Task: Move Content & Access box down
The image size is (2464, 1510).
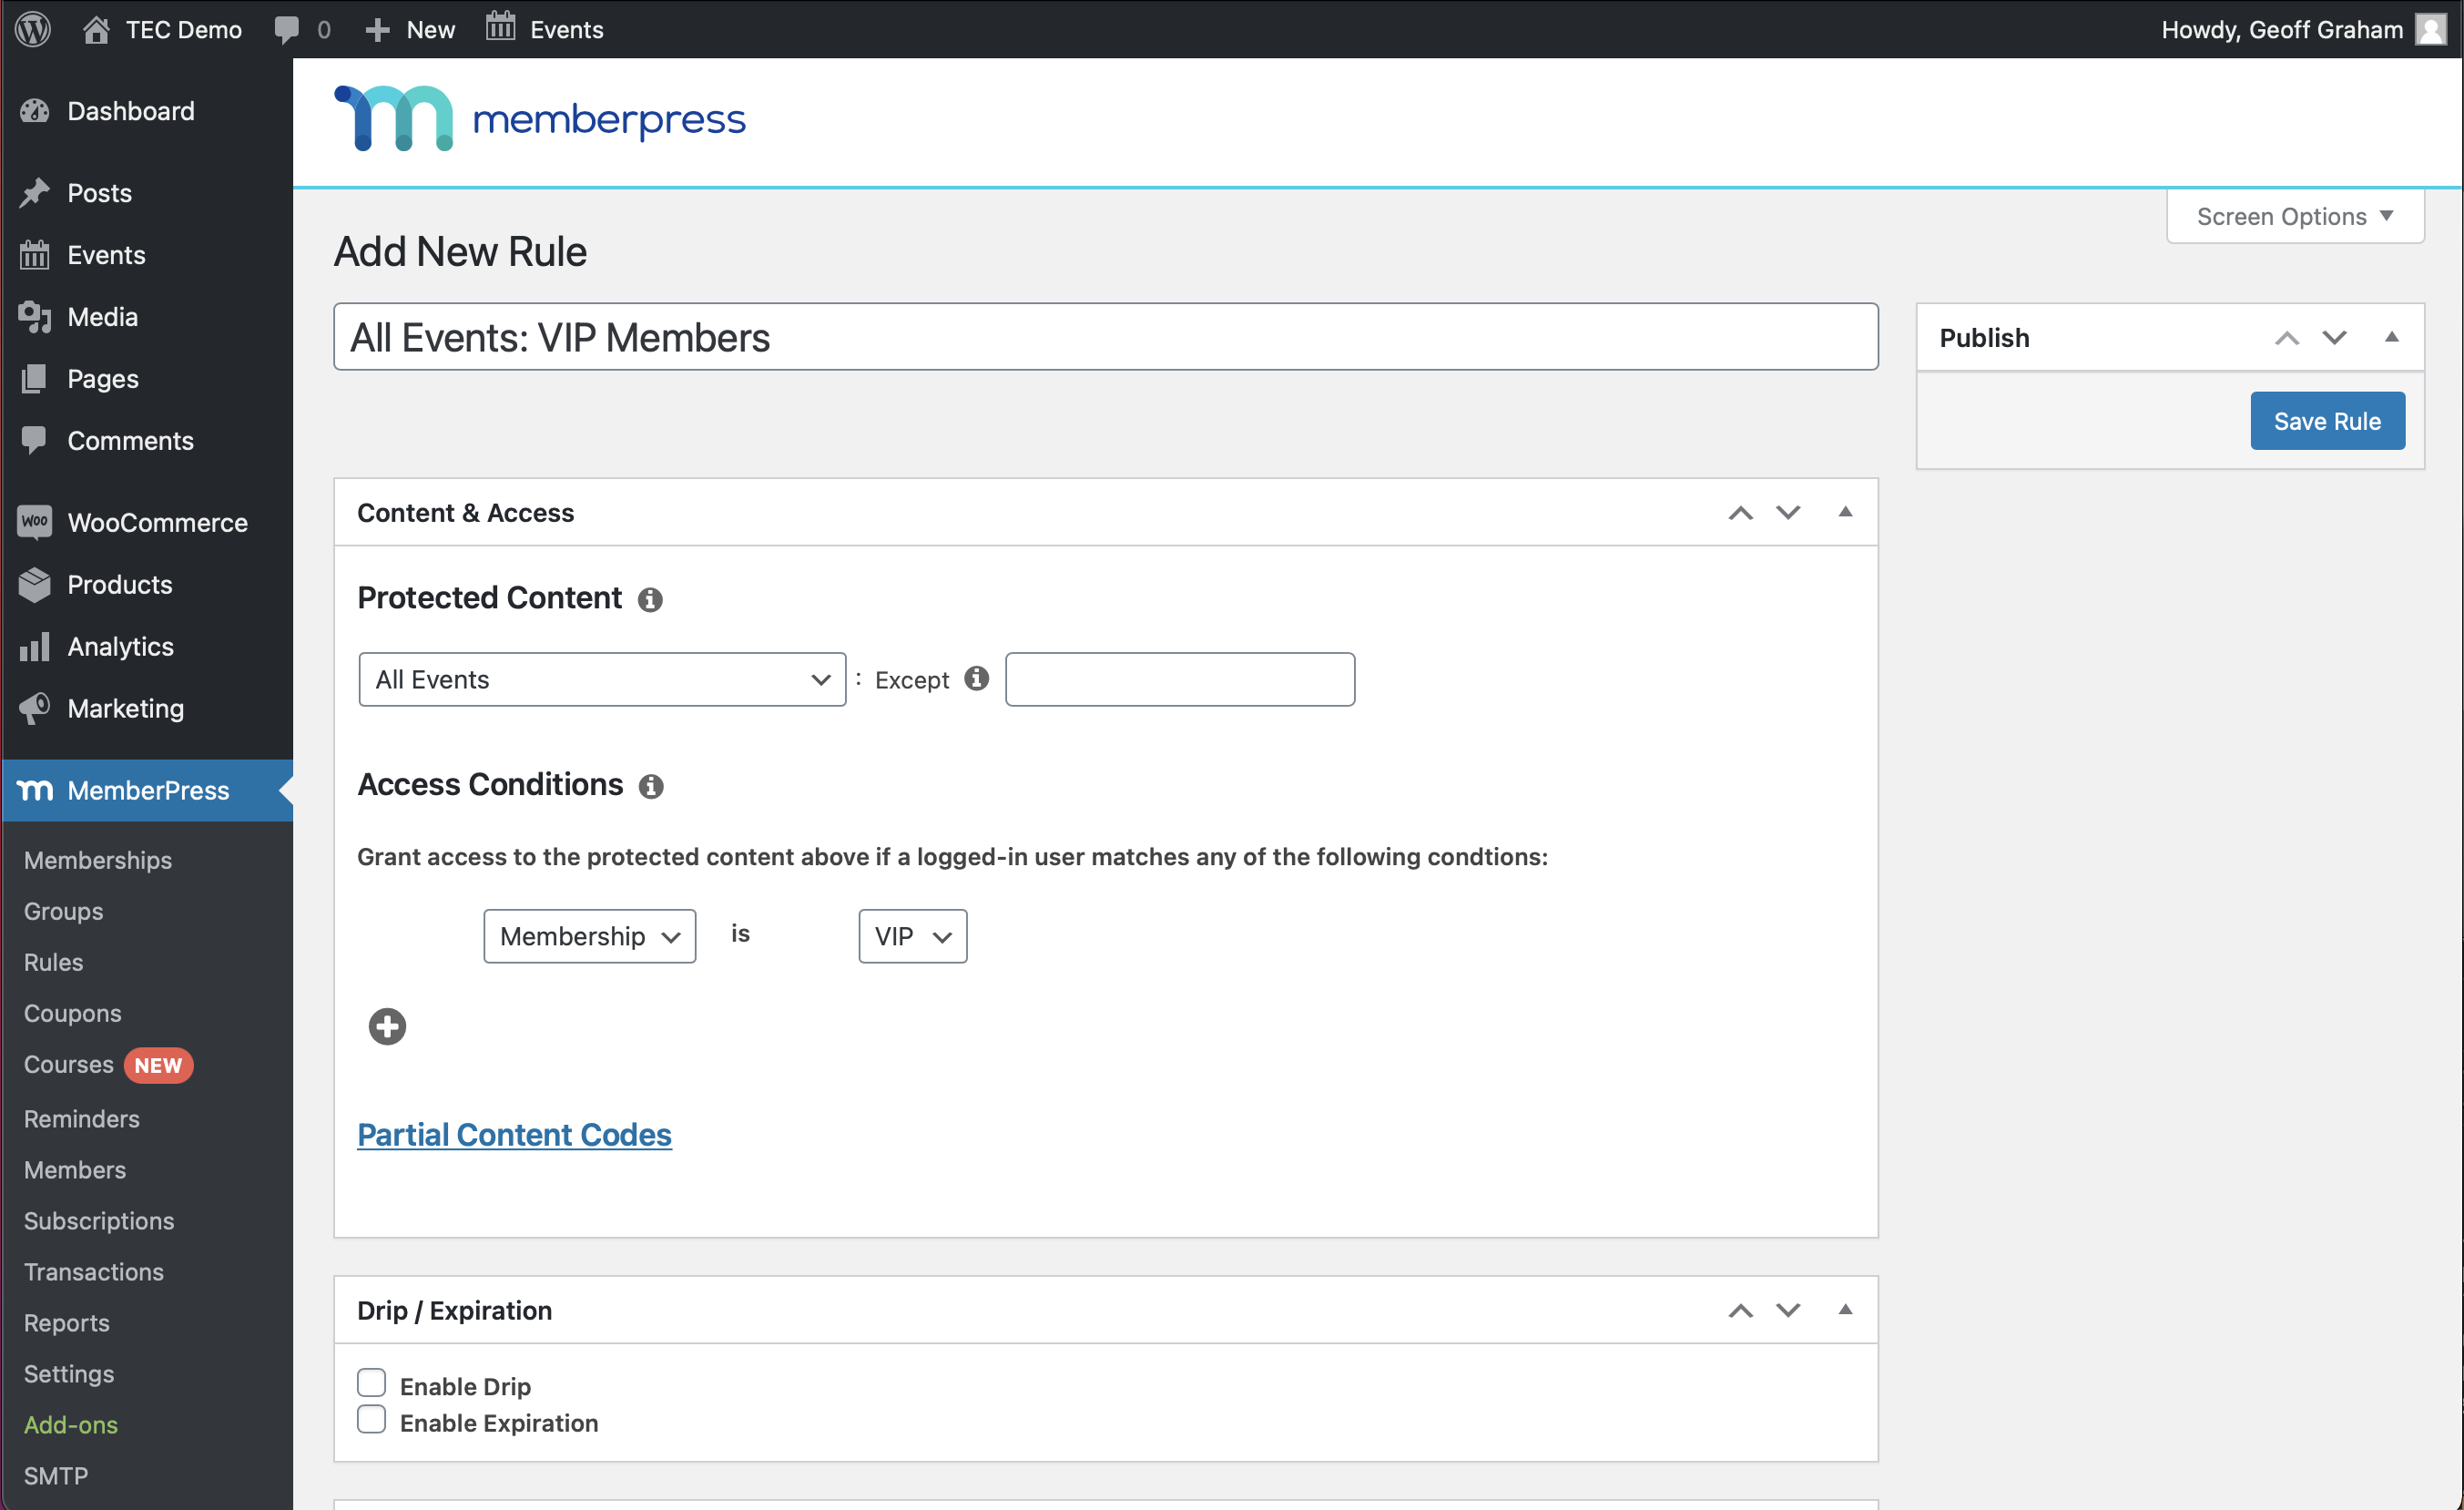Action: (1788, 513)
